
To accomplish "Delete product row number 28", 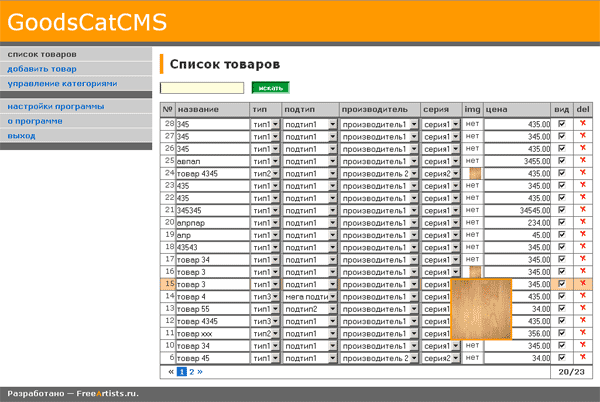I will (x=583, y=124).
